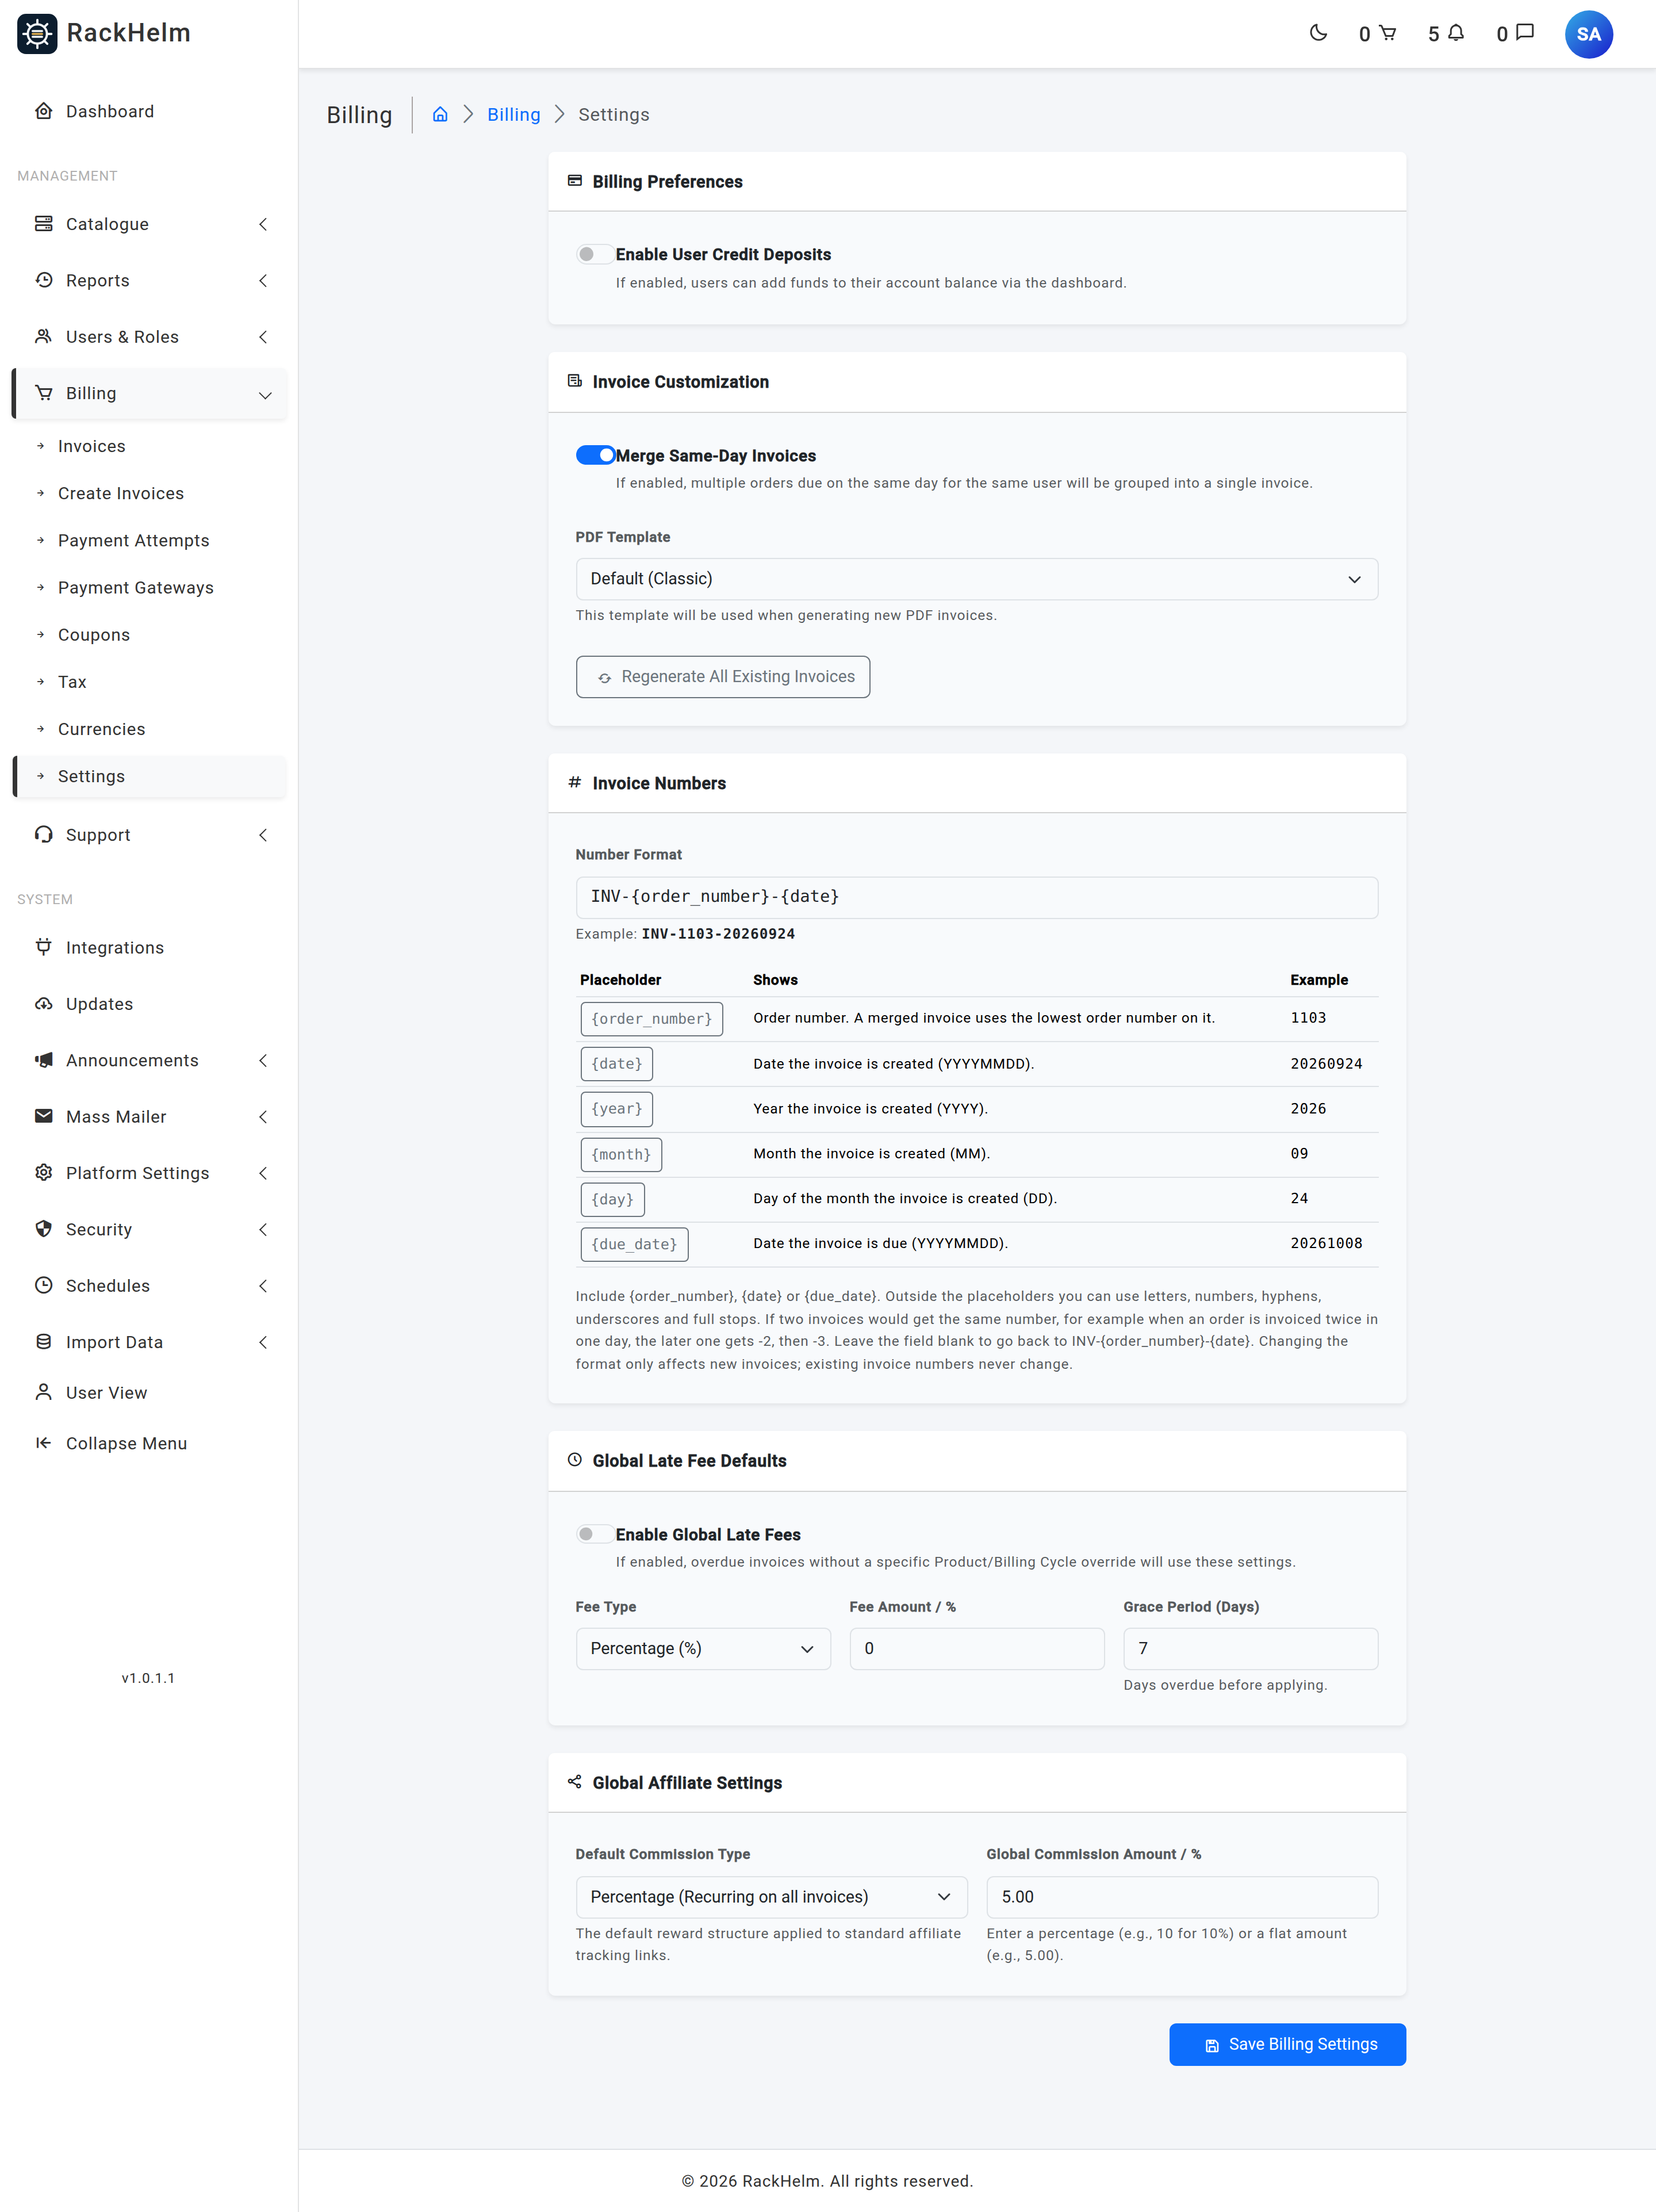Click Global Commission Amount field
This screenshot has width=1656, height=2212.
[x=1182, y=1897]
